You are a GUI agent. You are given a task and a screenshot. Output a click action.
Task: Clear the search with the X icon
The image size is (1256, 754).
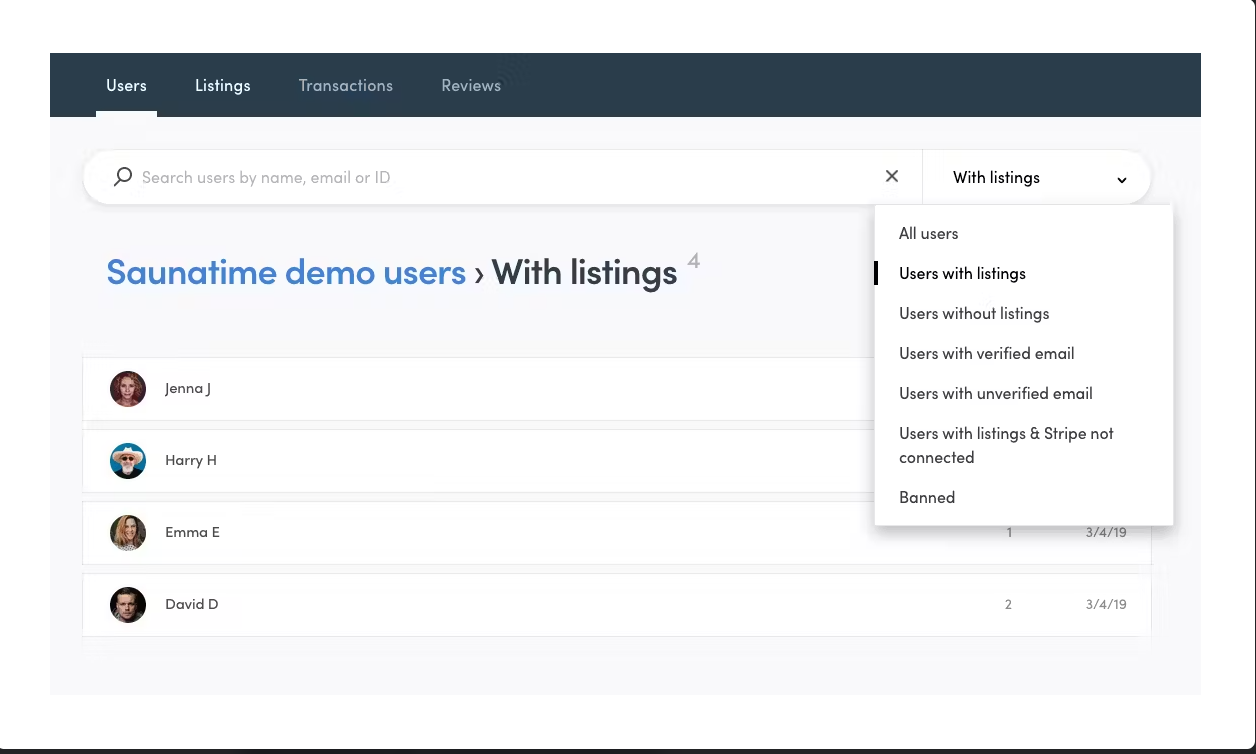(x=892, y=176)
